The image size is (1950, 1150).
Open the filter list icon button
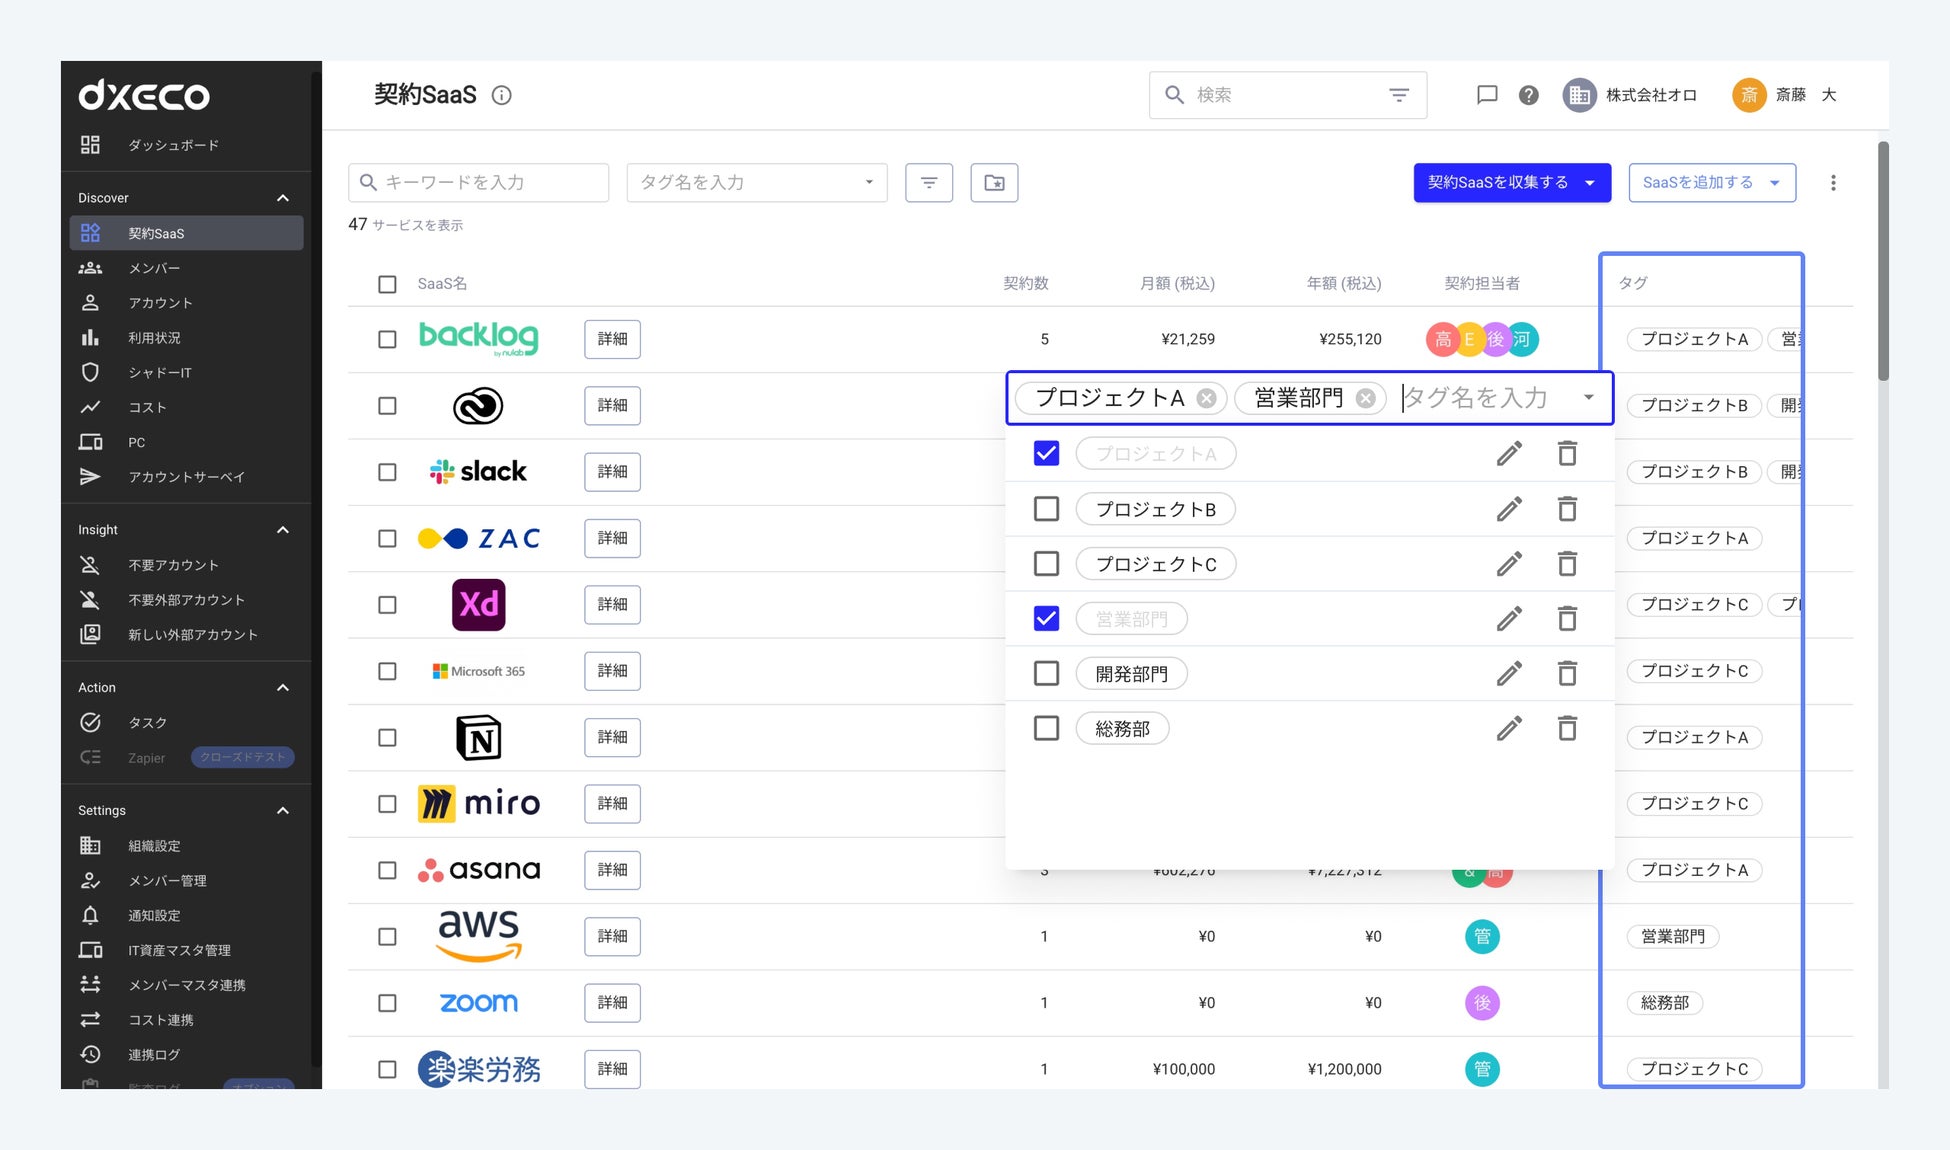click(x=929, y=183)
